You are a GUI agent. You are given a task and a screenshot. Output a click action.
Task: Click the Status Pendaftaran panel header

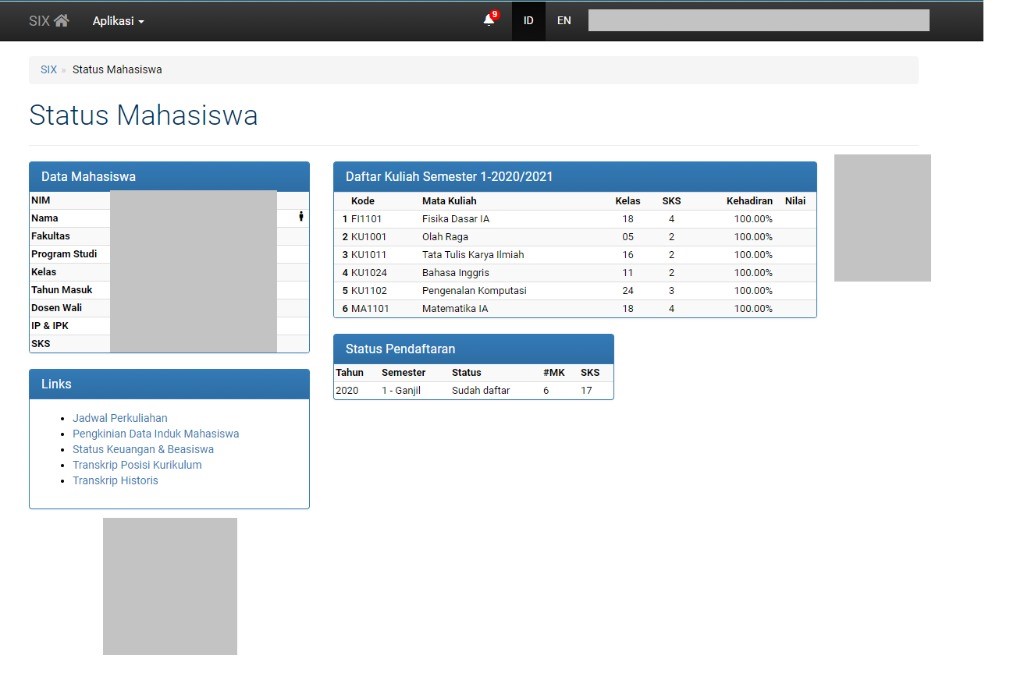click(x=473, y=349)
